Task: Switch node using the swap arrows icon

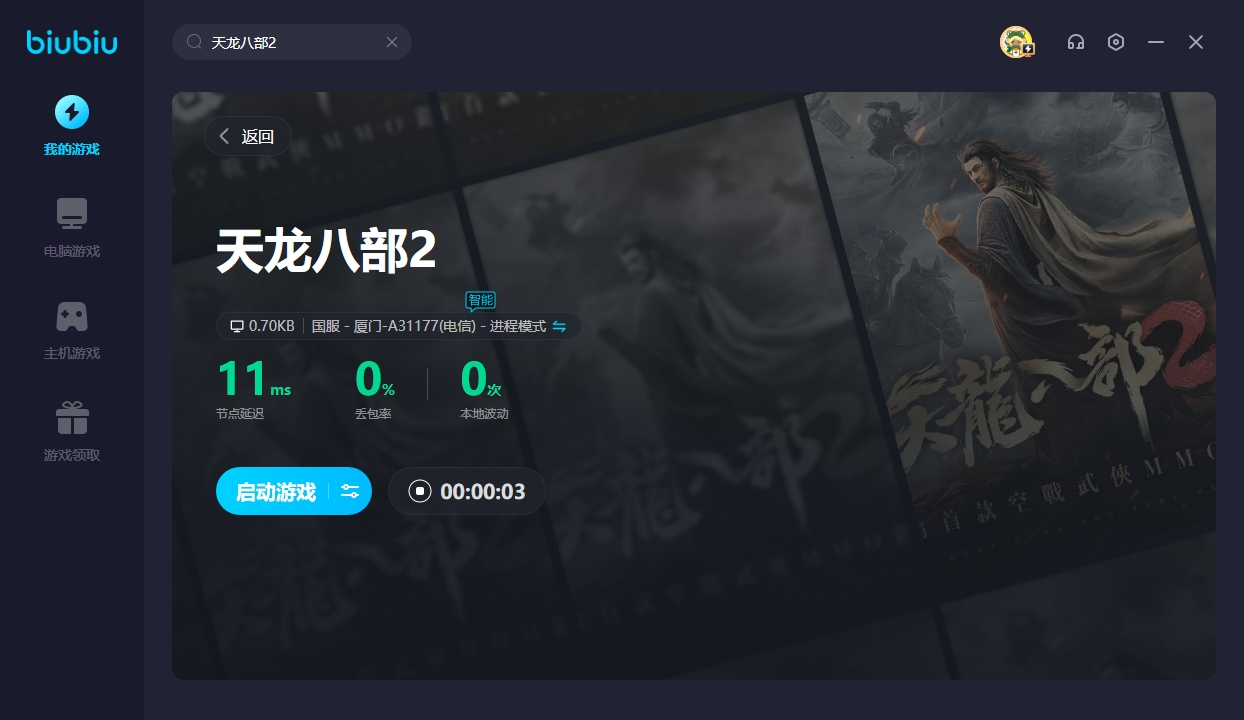Action: 559,326
